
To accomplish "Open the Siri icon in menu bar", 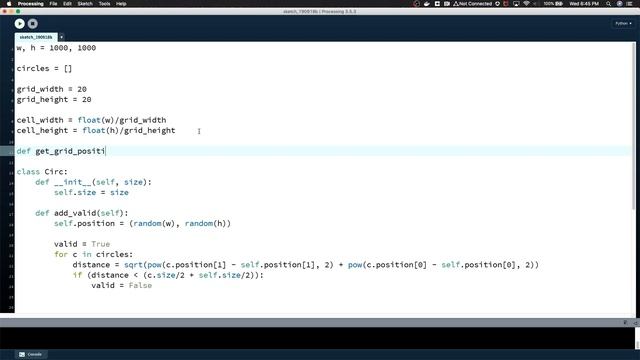I will click(x=619, y=4).
